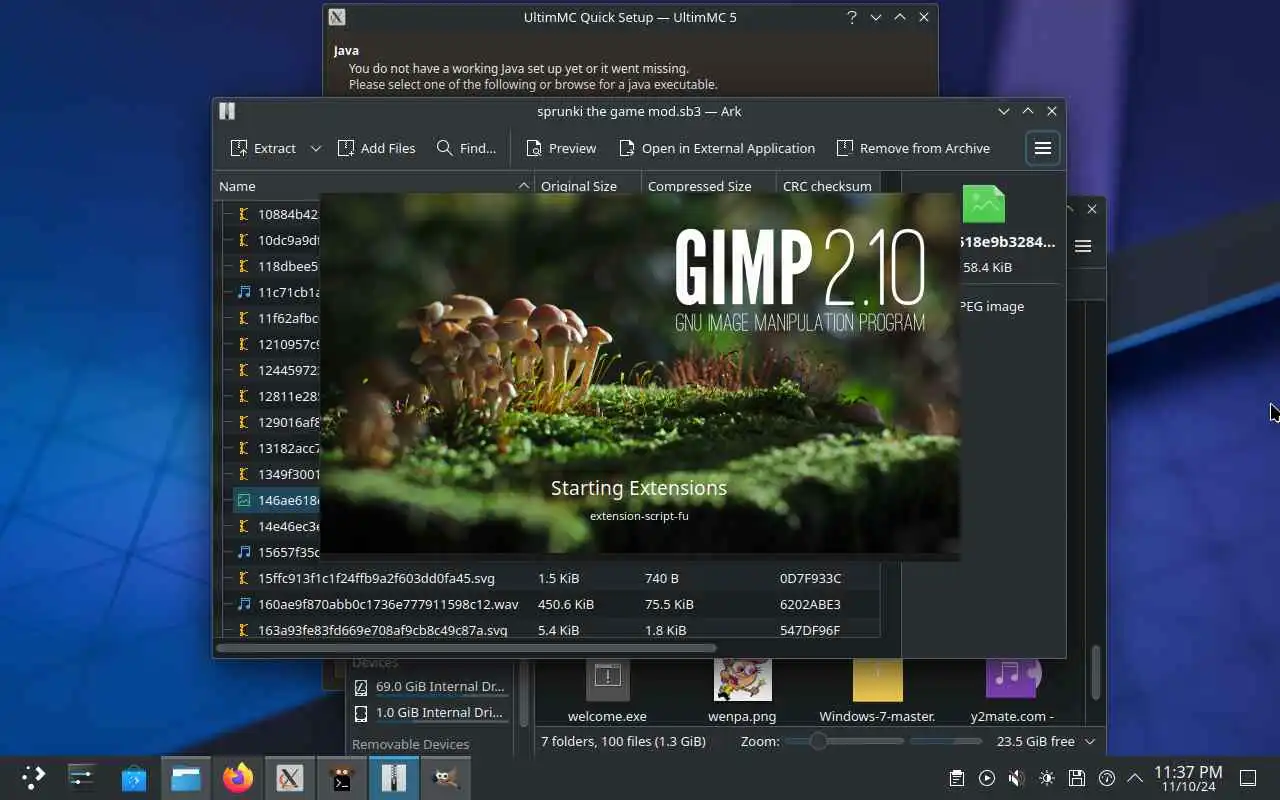Click Open in External Application

(x=716, y=148)
